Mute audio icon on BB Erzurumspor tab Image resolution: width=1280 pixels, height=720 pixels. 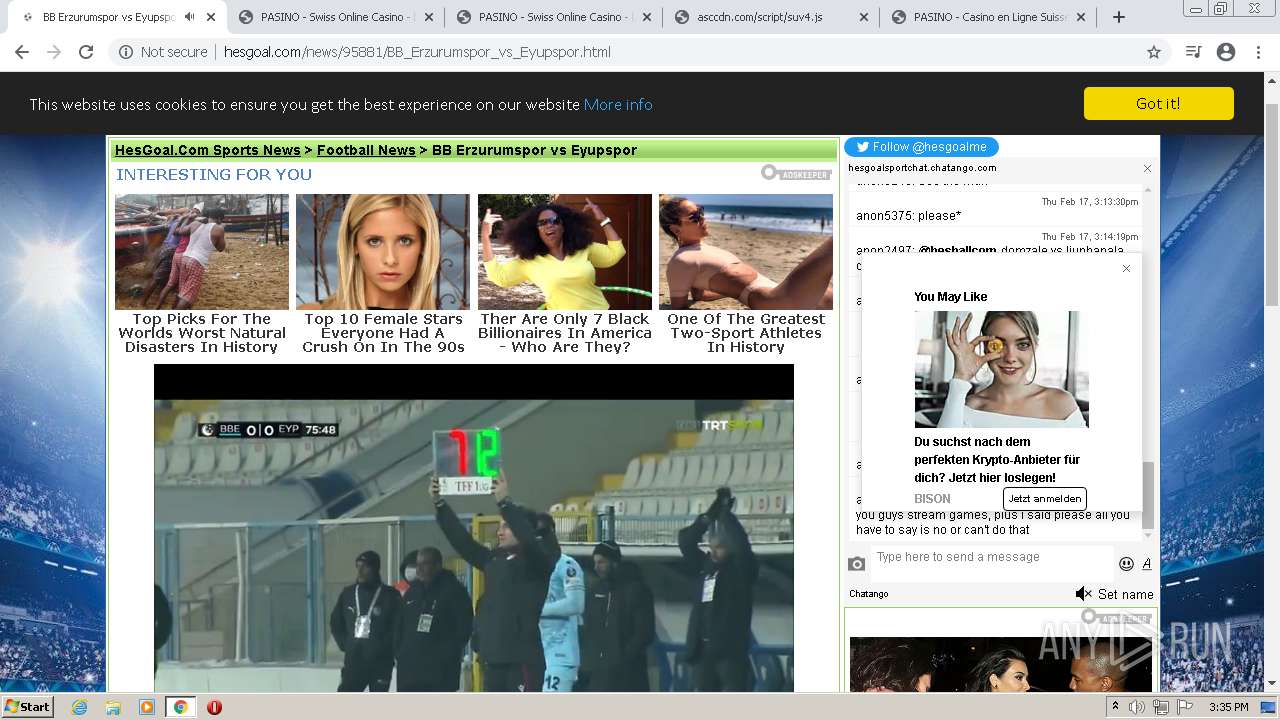189,17
